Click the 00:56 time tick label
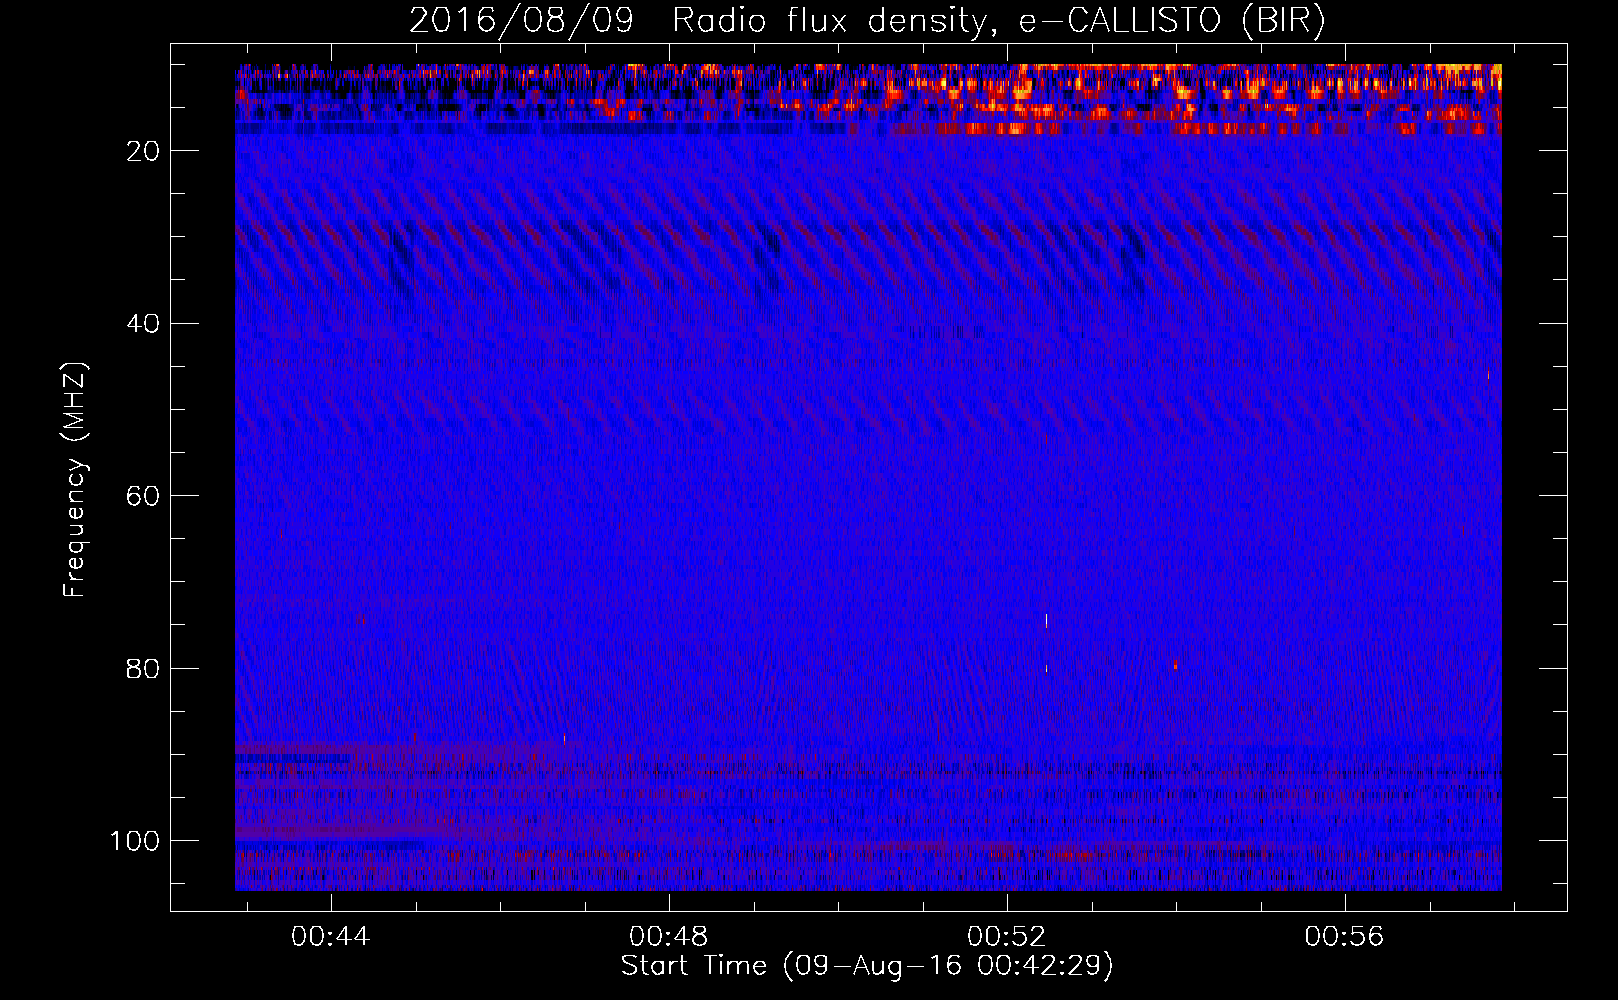Screen dimensions: 1618x1000 point(1345,937)
